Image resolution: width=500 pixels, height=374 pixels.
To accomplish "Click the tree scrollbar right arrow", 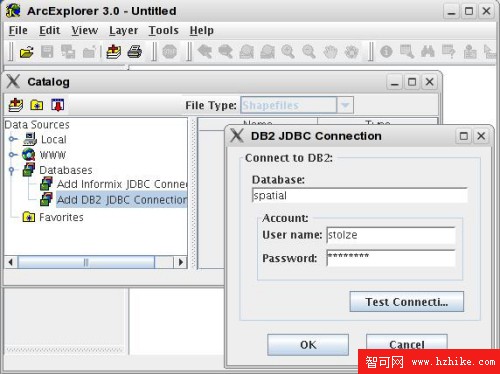I will tap(181, 262).
